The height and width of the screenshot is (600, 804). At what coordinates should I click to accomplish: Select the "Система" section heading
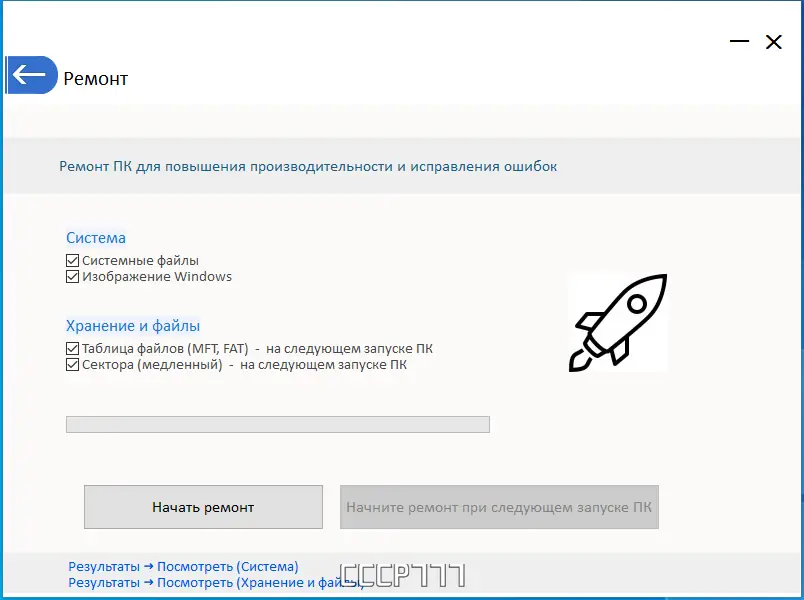(95, 238)
